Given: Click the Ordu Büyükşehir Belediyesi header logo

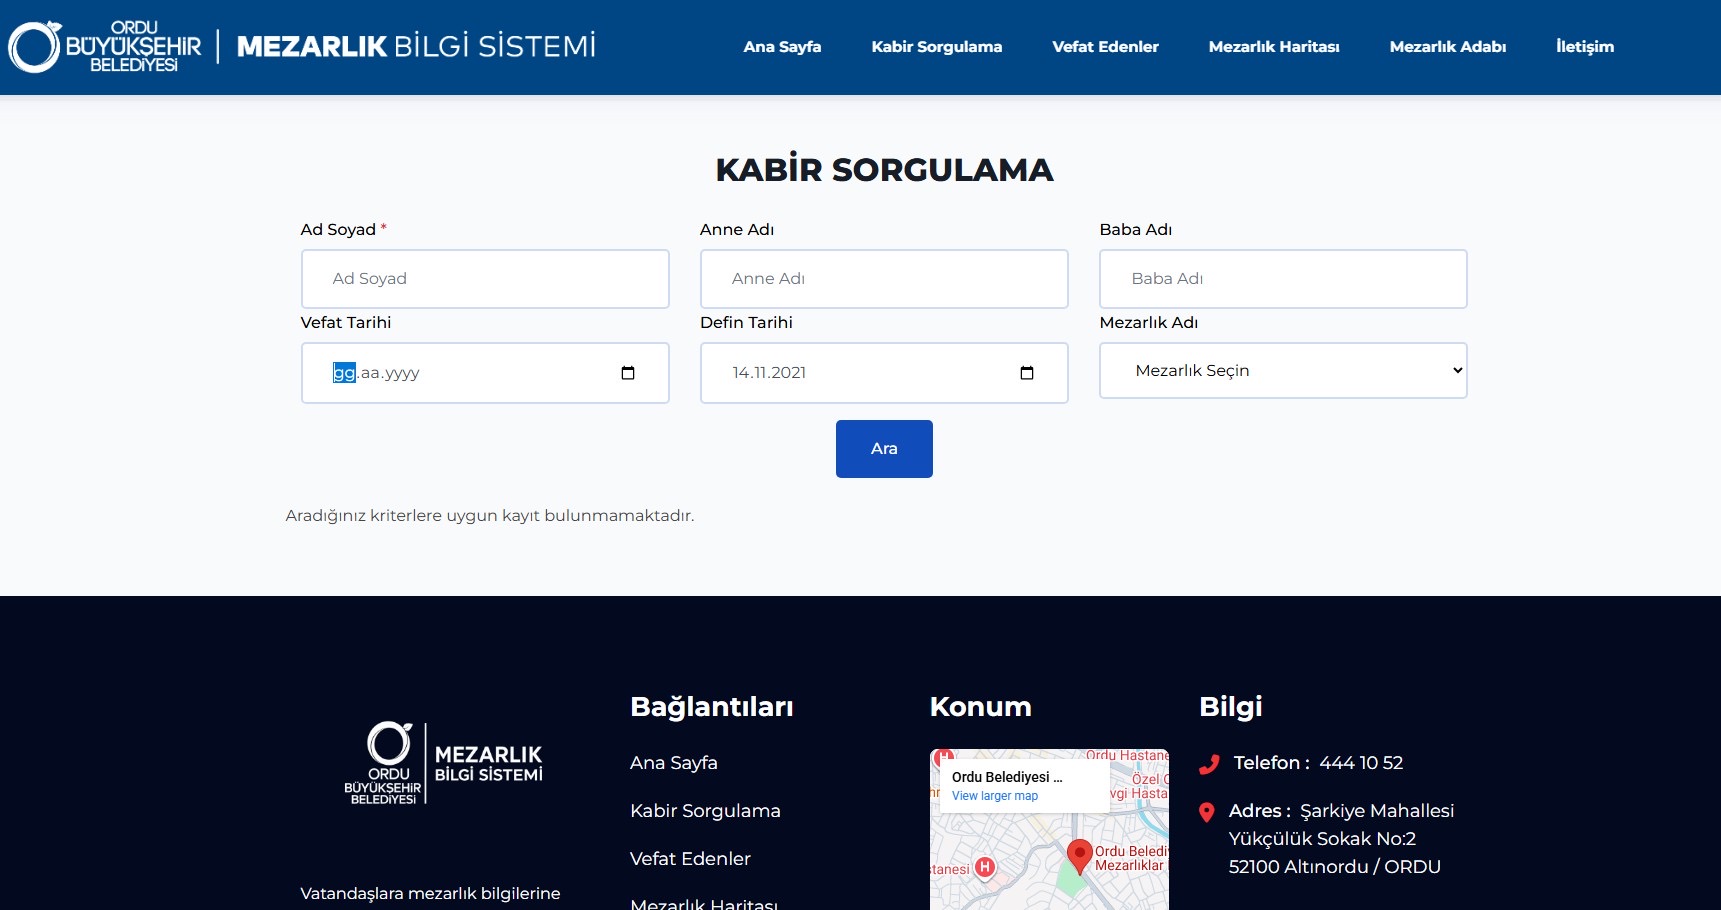Looking at the screenshot, I should (105, 47).
